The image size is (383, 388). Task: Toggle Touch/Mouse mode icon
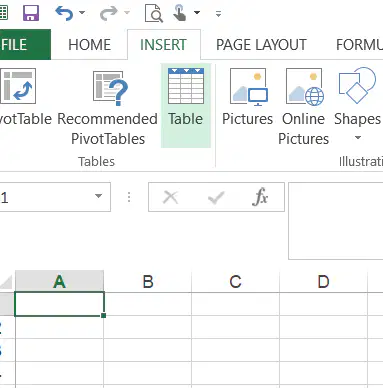(180, 13)
